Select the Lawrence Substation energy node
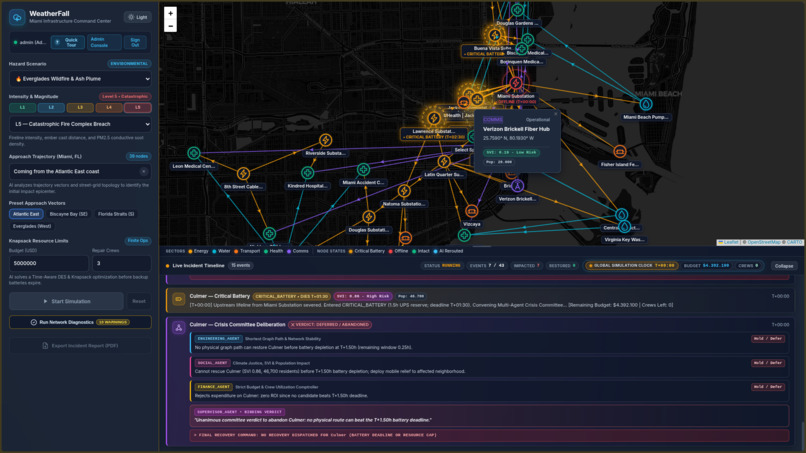Screen dimensions: 806x453 [x=434, y=118]
